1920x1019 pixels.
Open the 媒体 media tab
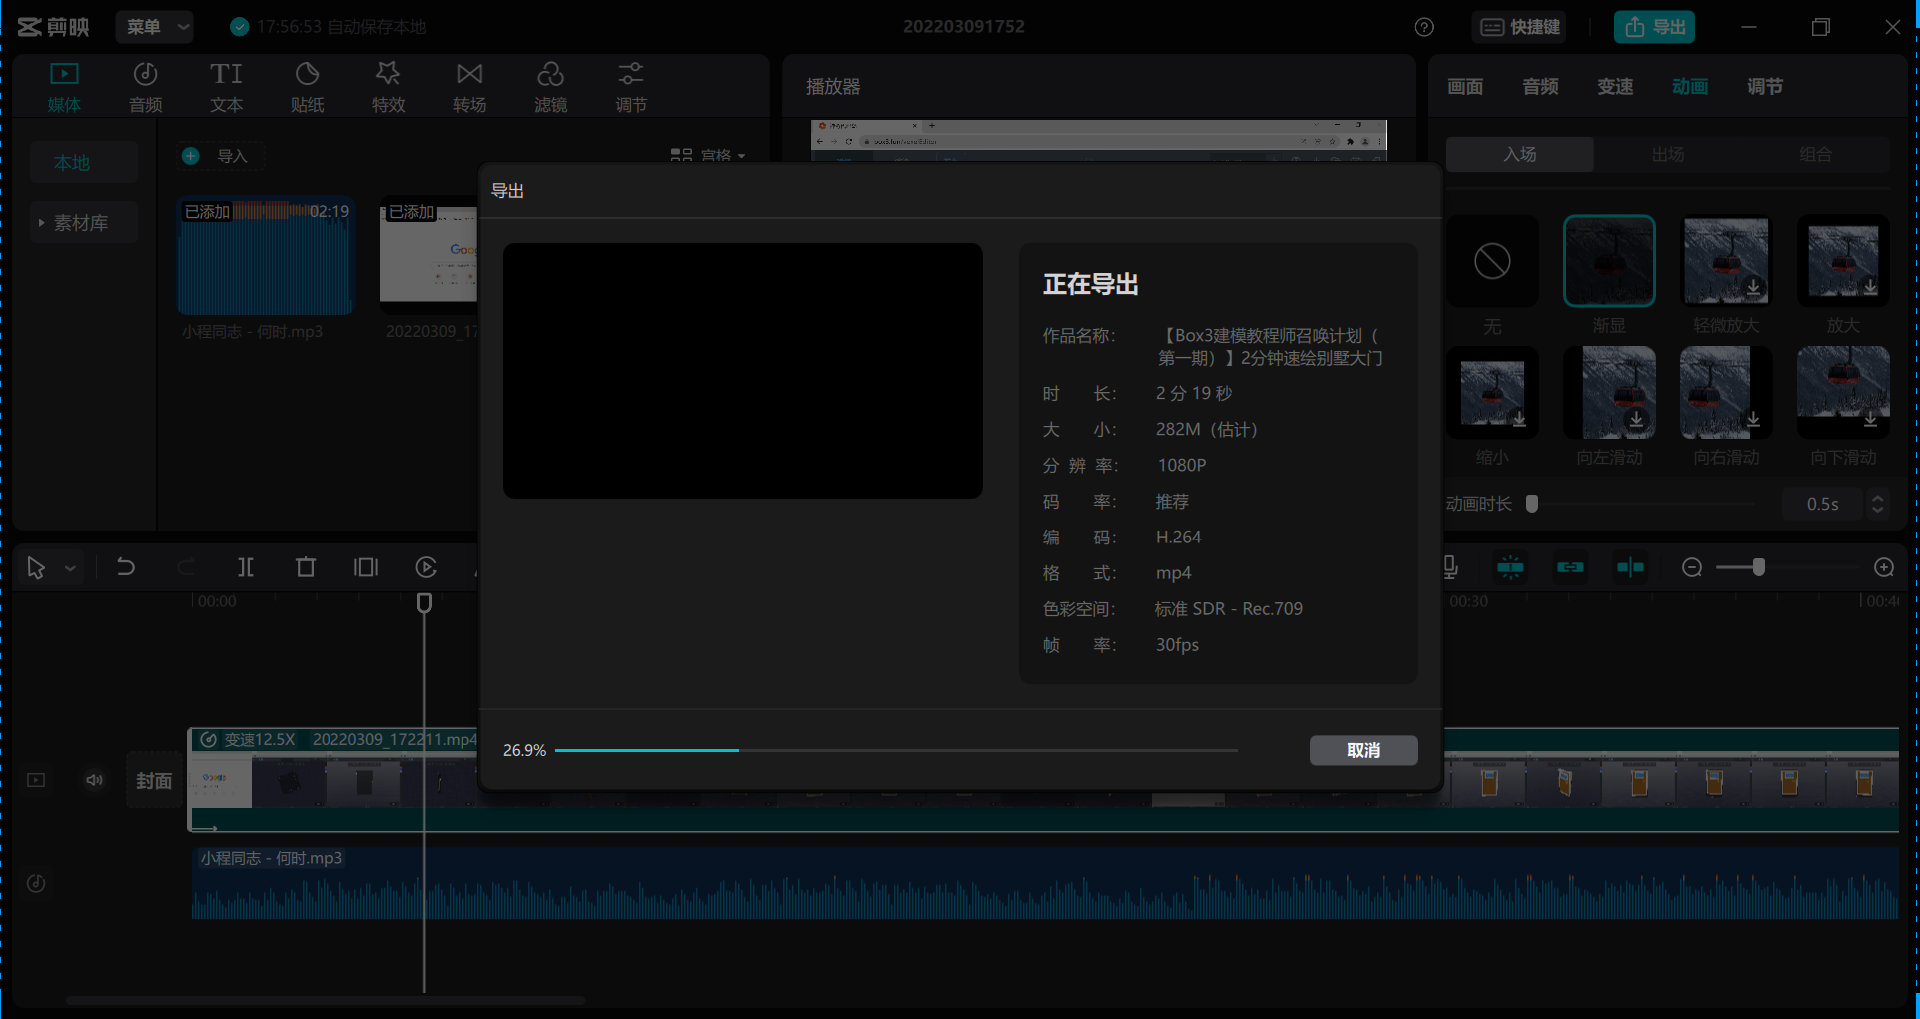[x=64, y=87]
